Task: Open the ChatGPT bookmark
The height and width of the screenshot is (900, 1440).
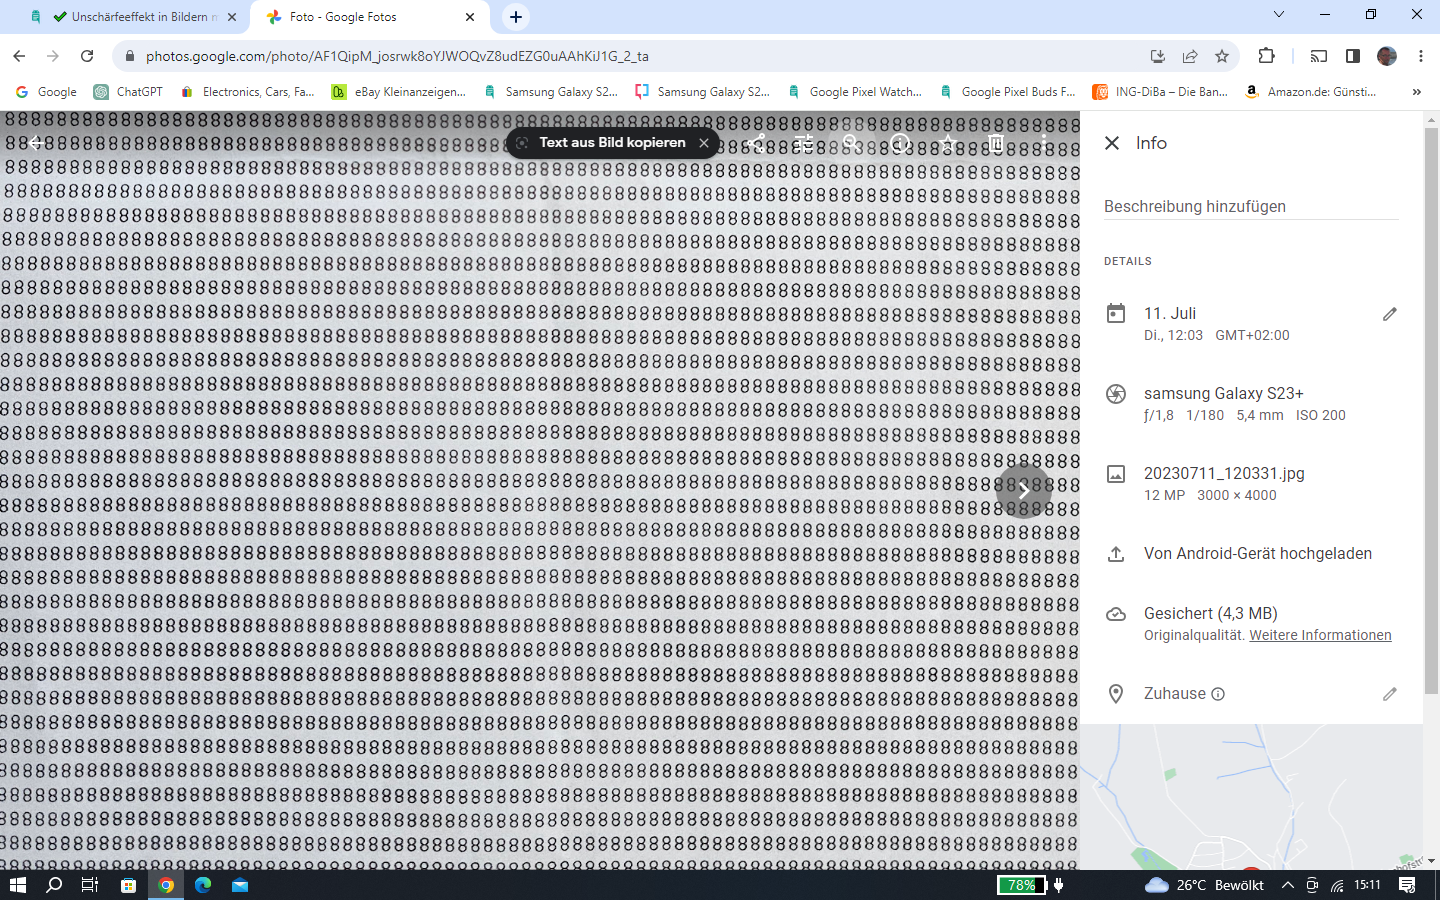Action: 128,92
